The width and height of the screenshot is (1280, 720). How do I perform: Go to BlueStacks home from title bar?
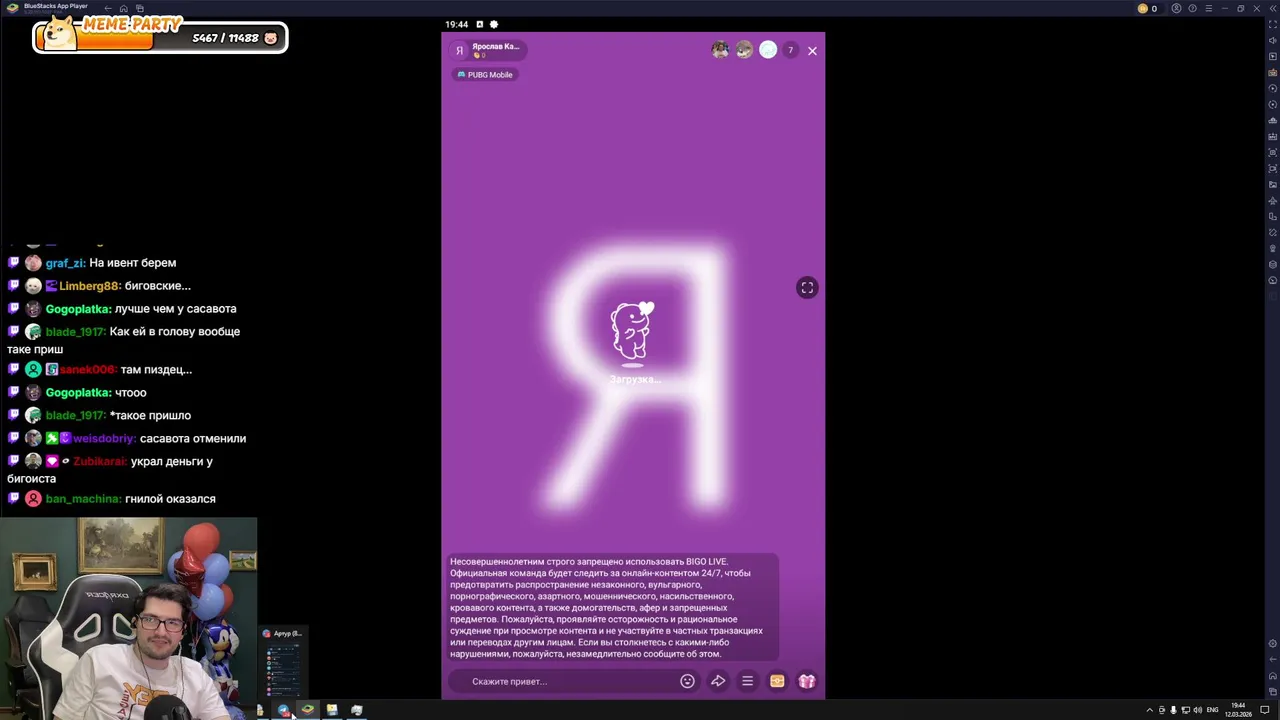click(x=123, y=8)
